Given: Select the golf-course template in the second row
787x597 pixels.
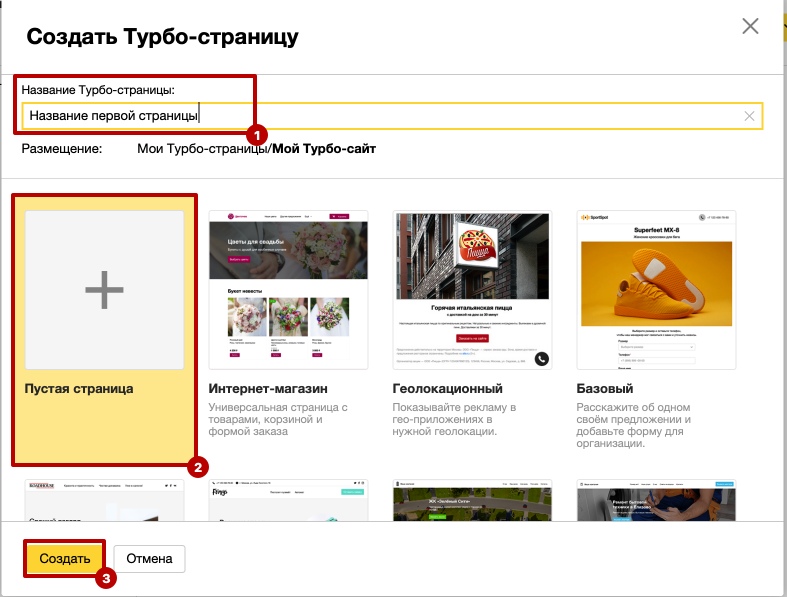Looking at the screenshot, I should point(472,500).
